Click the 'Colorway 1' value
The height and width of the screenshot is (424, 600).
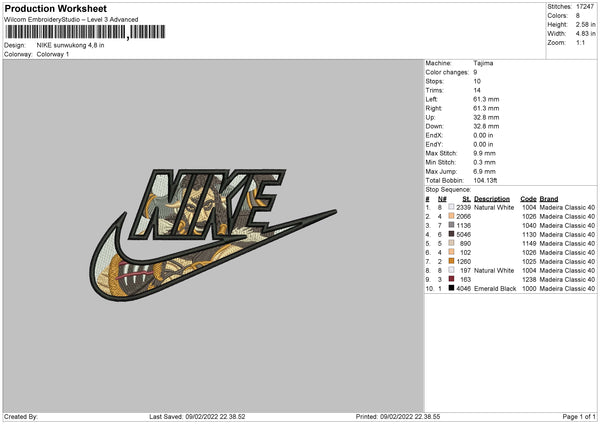[x=53, y=54]
